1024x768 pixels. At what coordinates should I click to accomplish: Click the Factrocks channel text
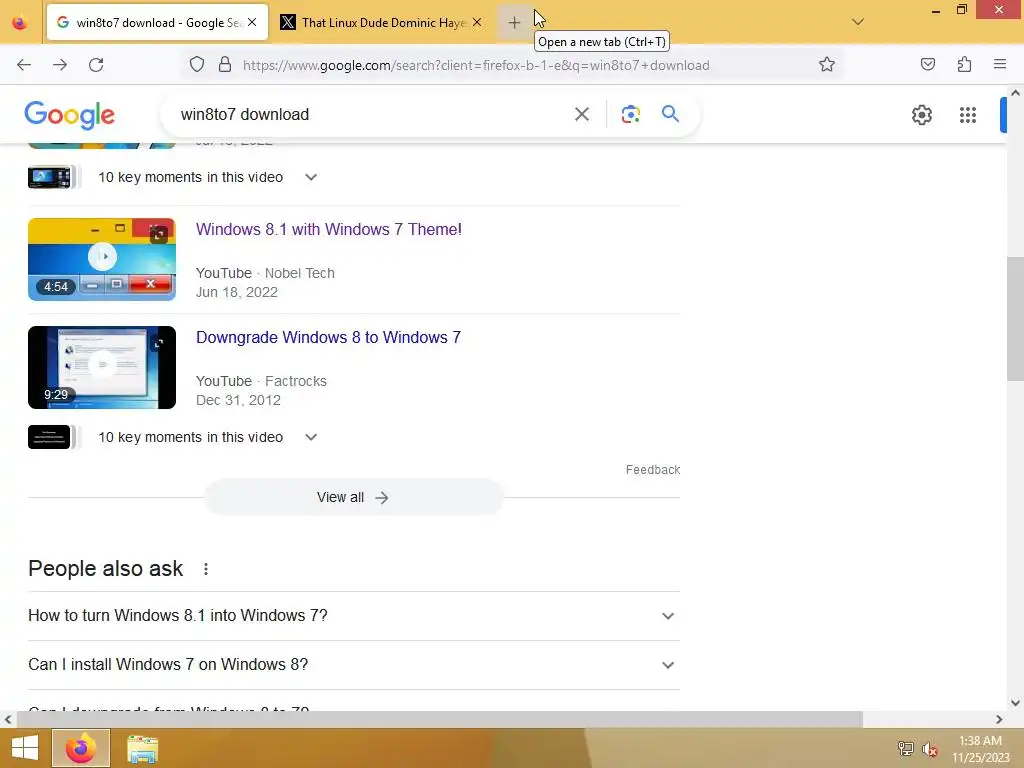[295, 381]
